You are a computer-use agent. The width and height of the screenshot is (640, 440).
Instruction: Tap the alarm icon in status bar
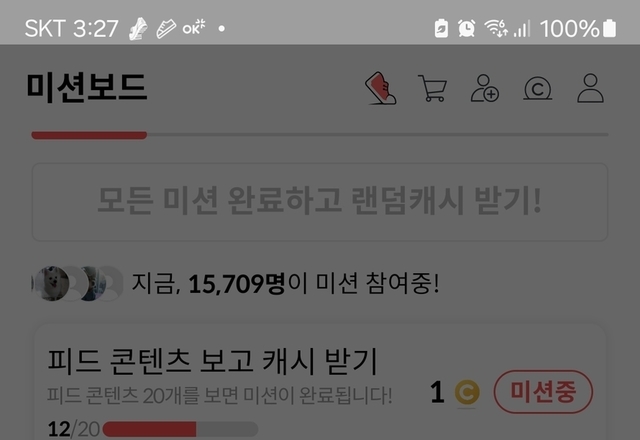tap(467, 29)
